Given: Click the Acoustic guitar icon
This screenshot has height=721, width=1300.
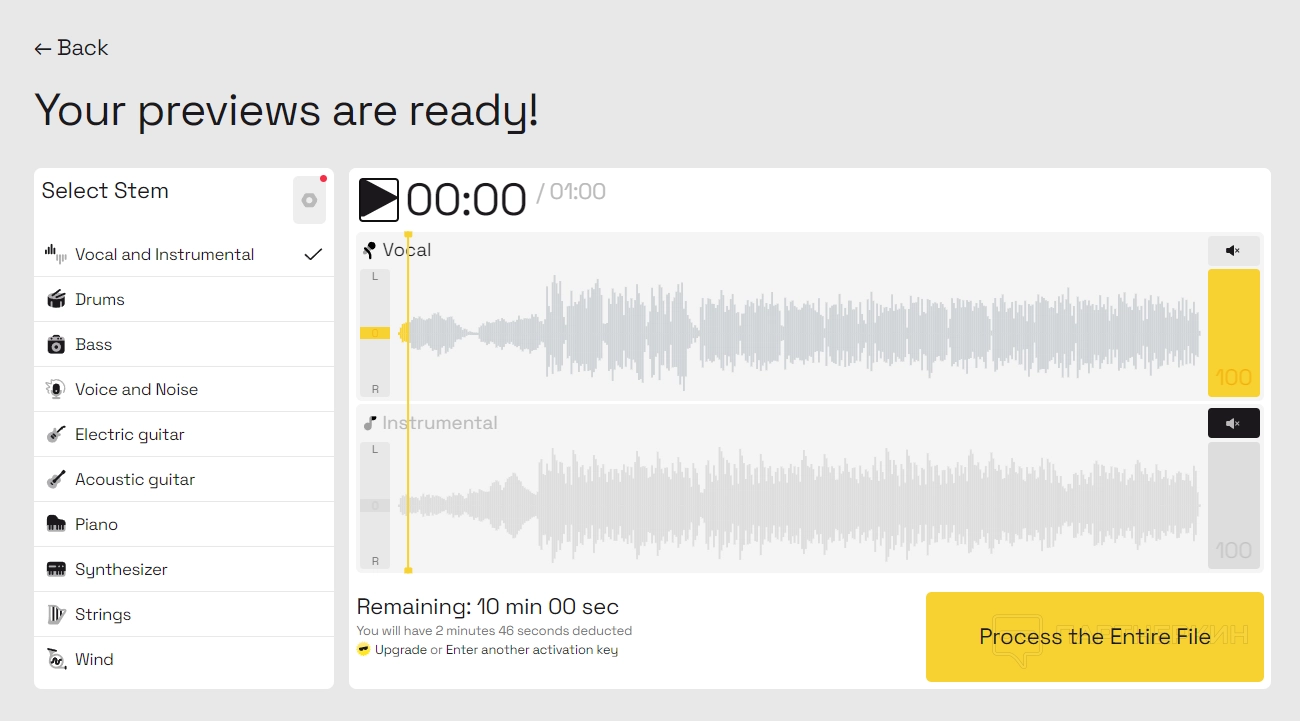Looking at the screenshot, I should pyautogui.click(x=56, y=479).
